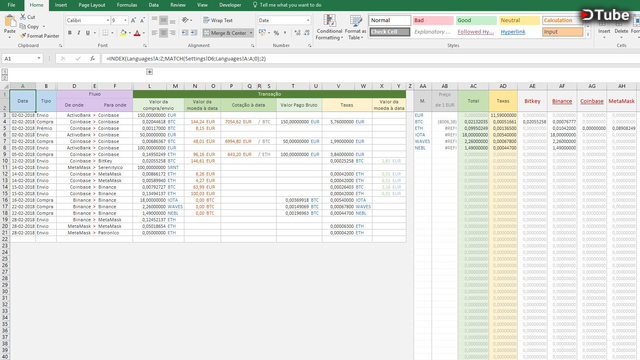
Task: Open the File tab
Action: coord(11,5)
